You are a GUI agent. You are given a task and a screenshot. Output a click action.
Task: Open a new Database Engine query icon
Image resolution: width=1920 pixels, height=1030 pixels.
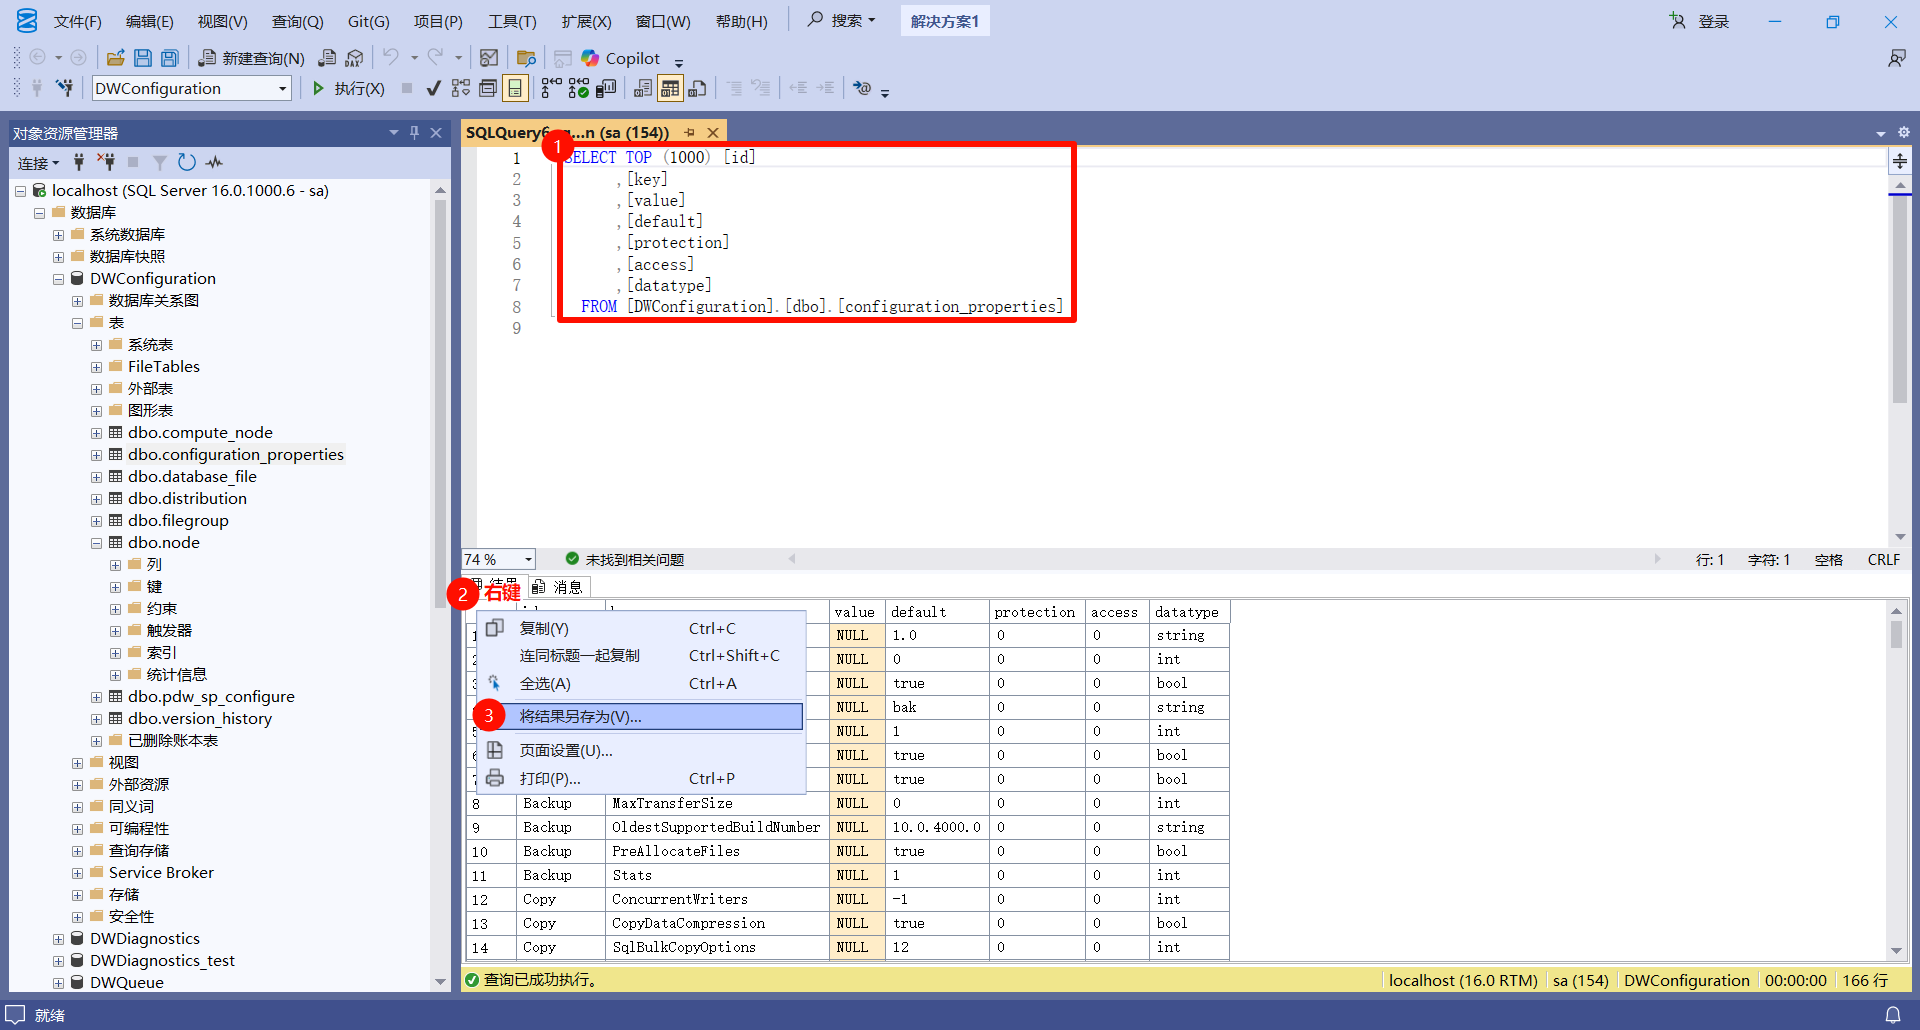327,58
